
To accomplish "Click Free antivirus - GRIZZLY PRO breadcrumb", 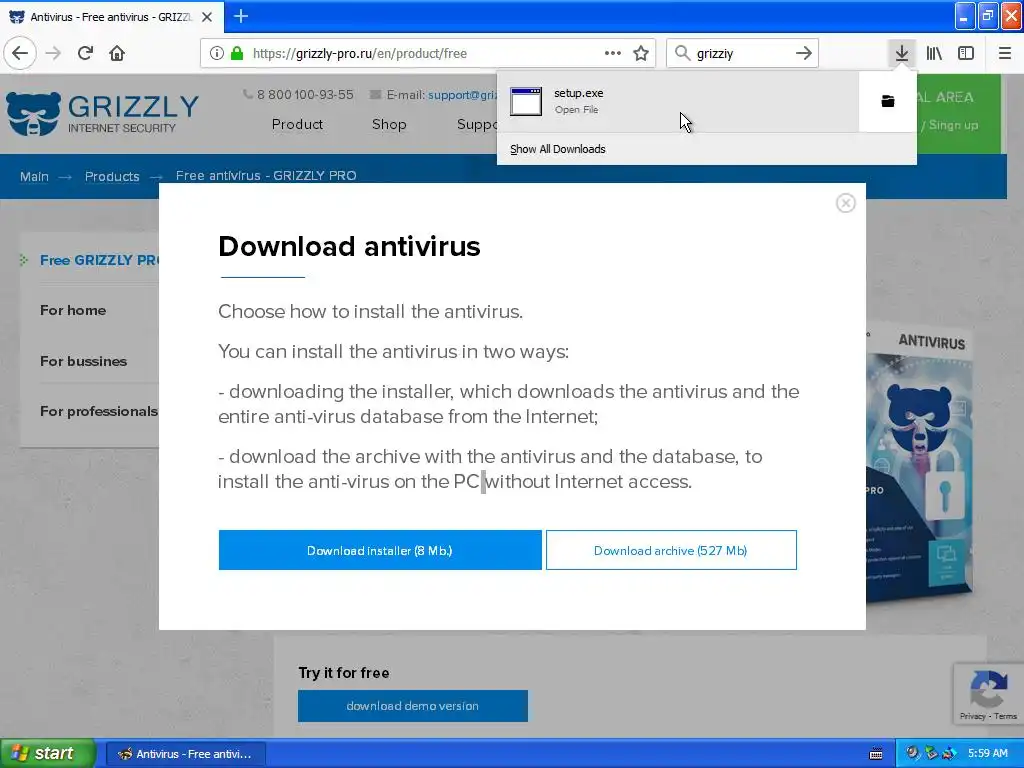I will pos(266,176).
